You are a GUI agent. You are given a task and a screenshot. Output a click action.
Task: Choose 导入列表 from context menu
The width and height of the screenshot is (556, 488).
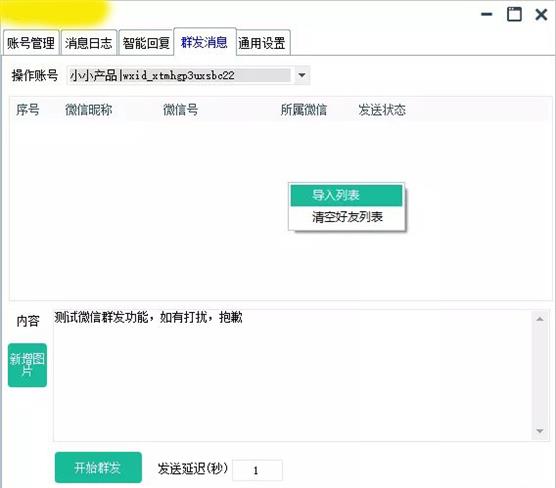(x=346, y=195)
